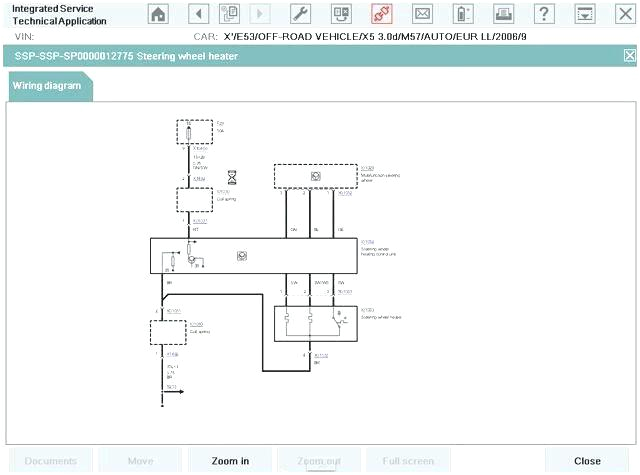Click the printer icon
This screenshot has height=475, width=640.
click(x=502, y=14)
